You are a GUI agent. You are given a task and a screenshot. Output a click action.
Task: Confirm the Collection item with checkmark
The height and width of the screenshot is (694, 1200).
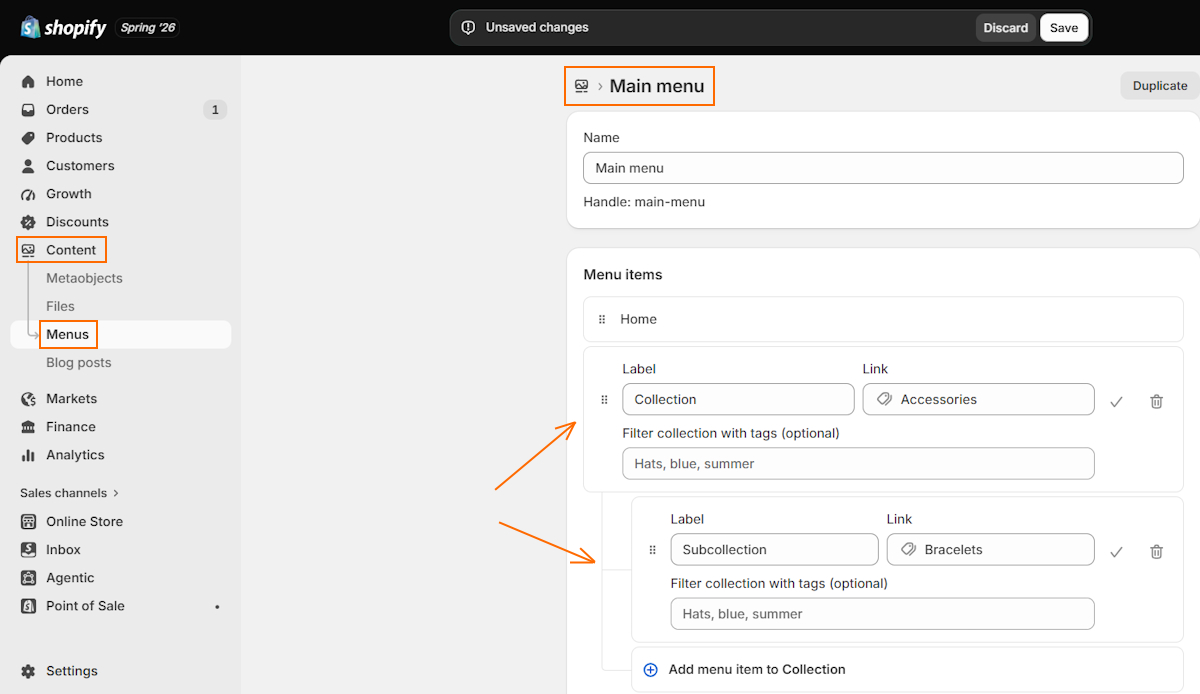pyautogui.click(x=1116, y=401)
